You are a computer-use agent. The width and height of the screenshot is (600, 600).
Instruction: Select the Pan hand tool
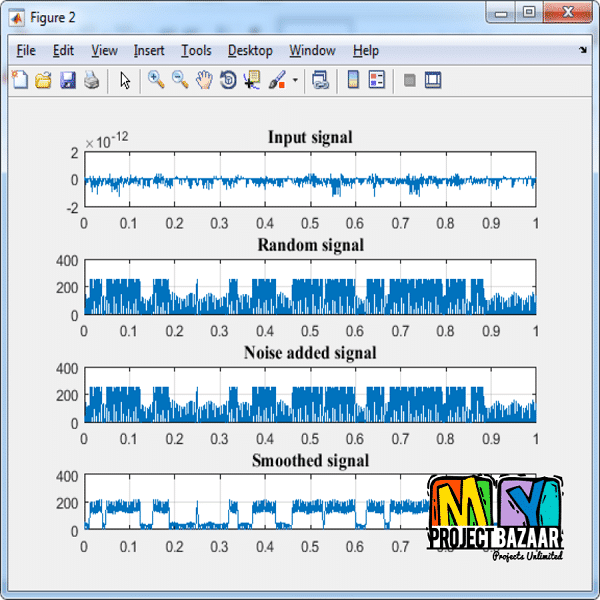[x=204, y=80]
